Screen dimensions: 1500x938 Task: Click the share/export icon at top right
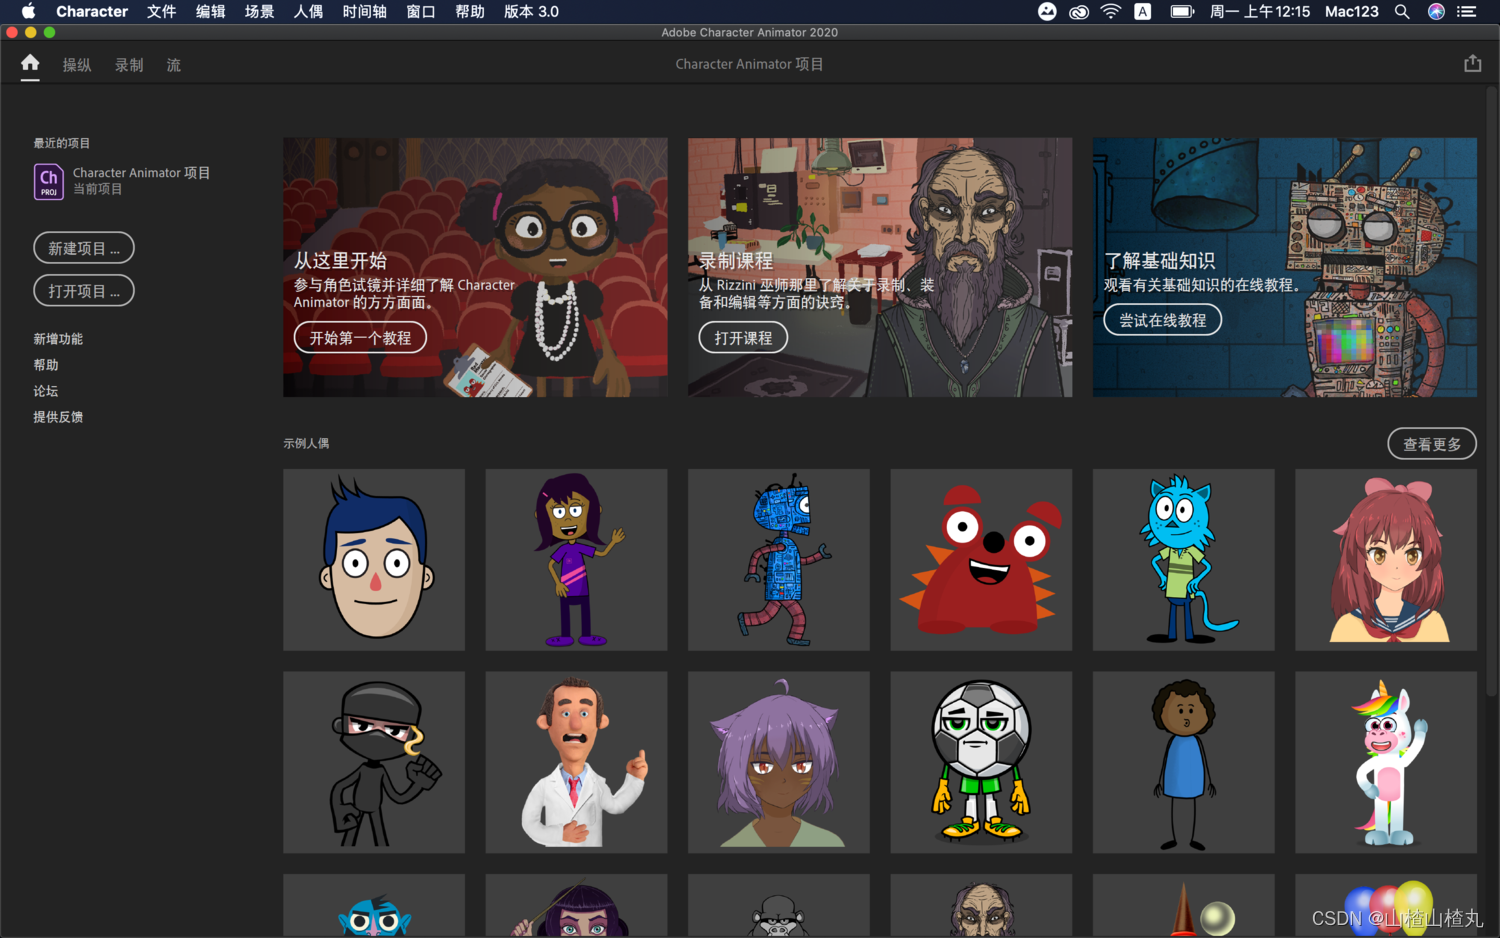click(1472, 63)
